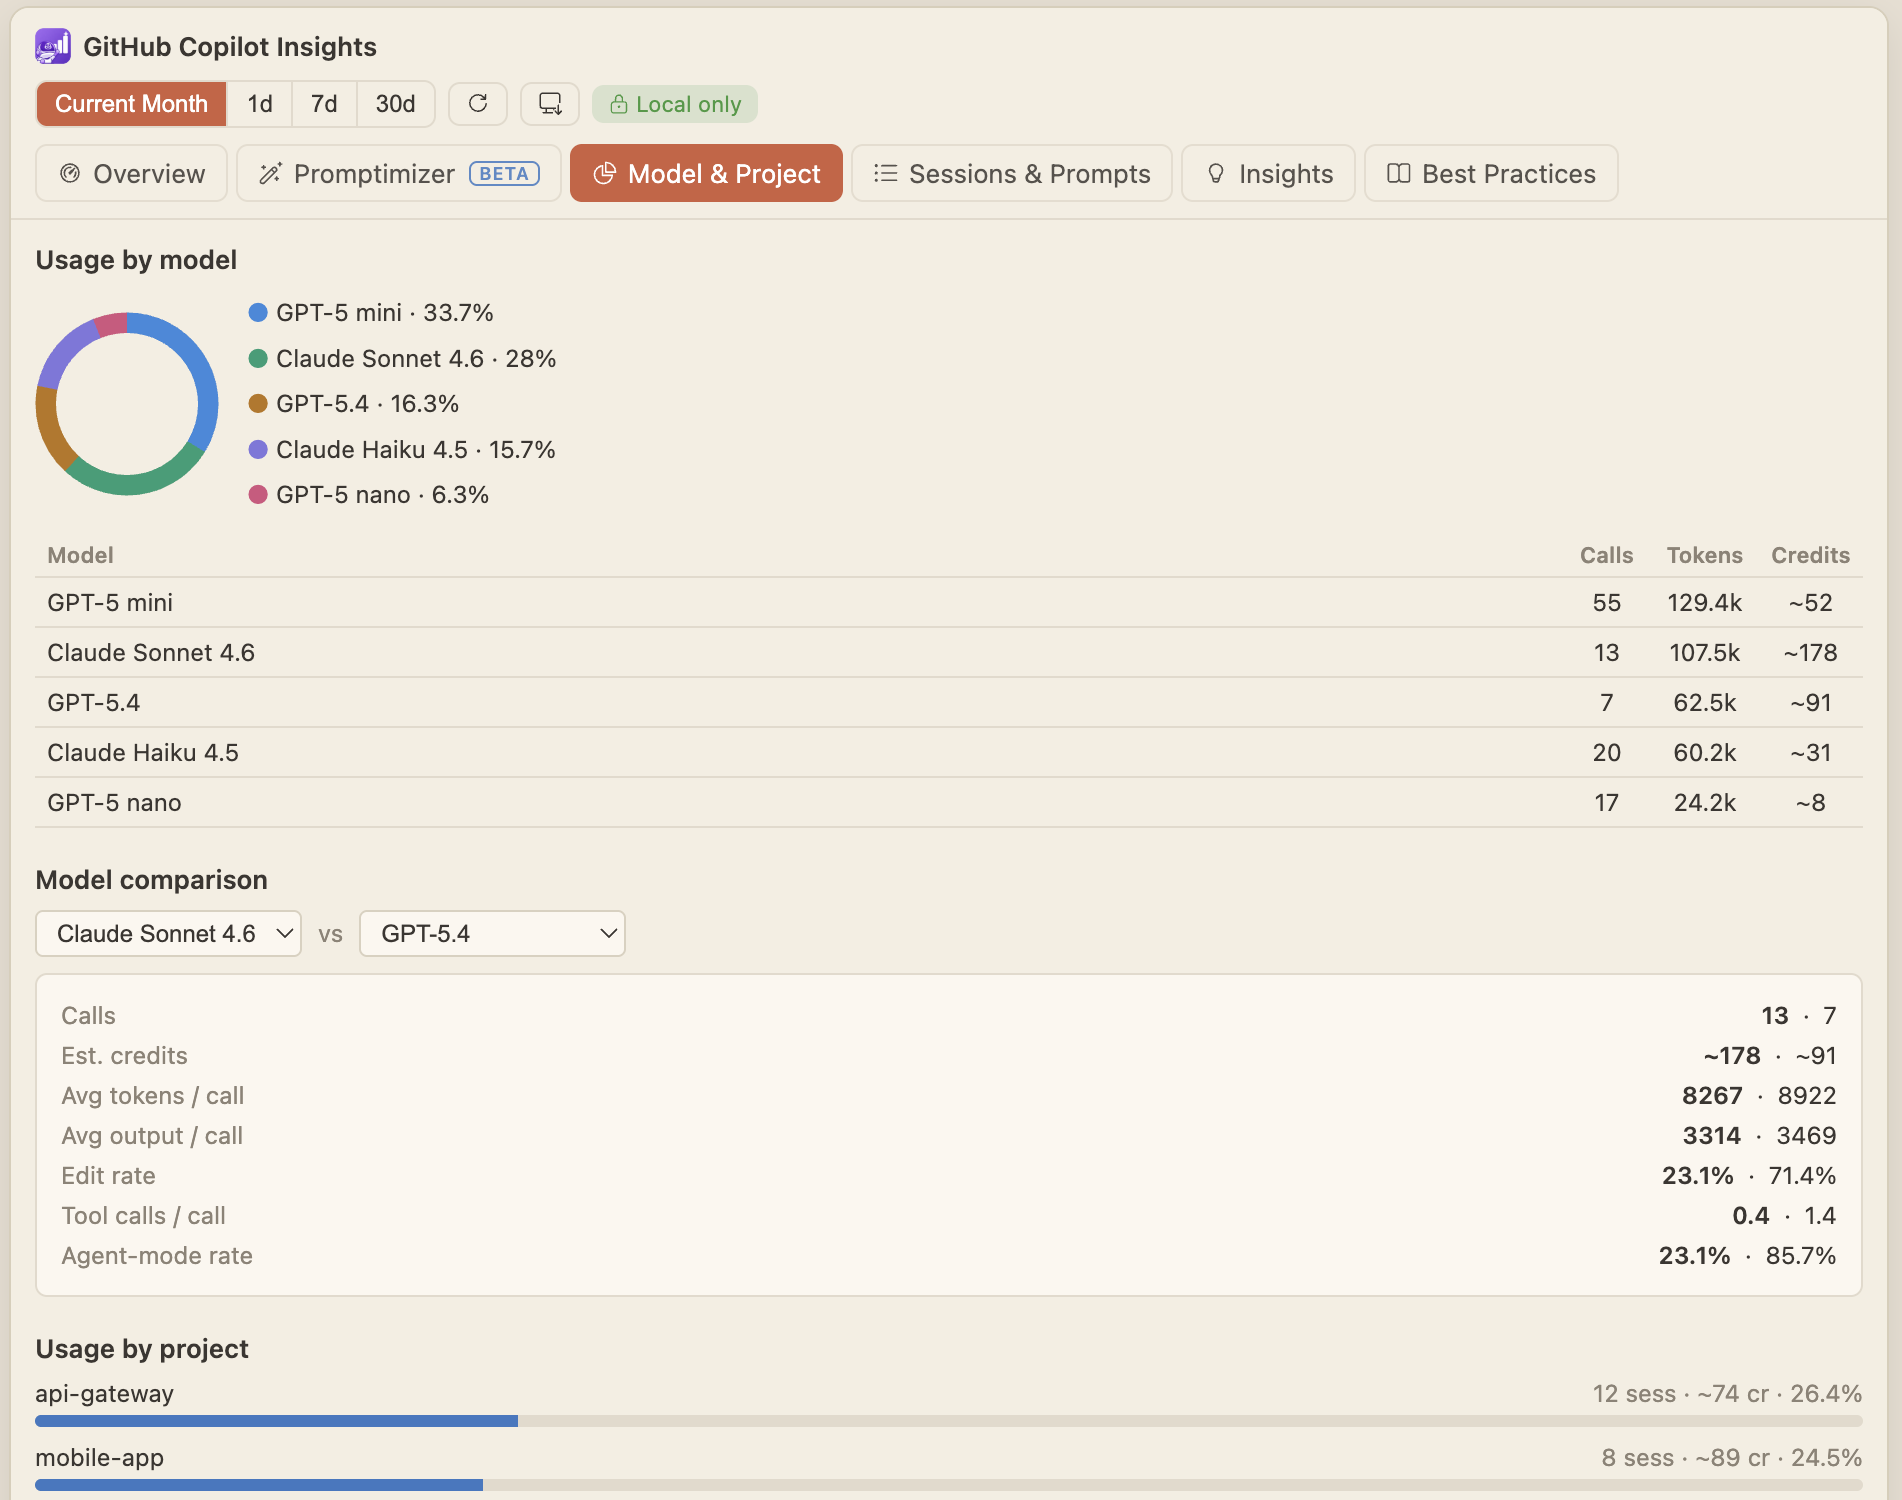
Task: Click the gauge icon in the Overview tab
Action: point(70,173)
